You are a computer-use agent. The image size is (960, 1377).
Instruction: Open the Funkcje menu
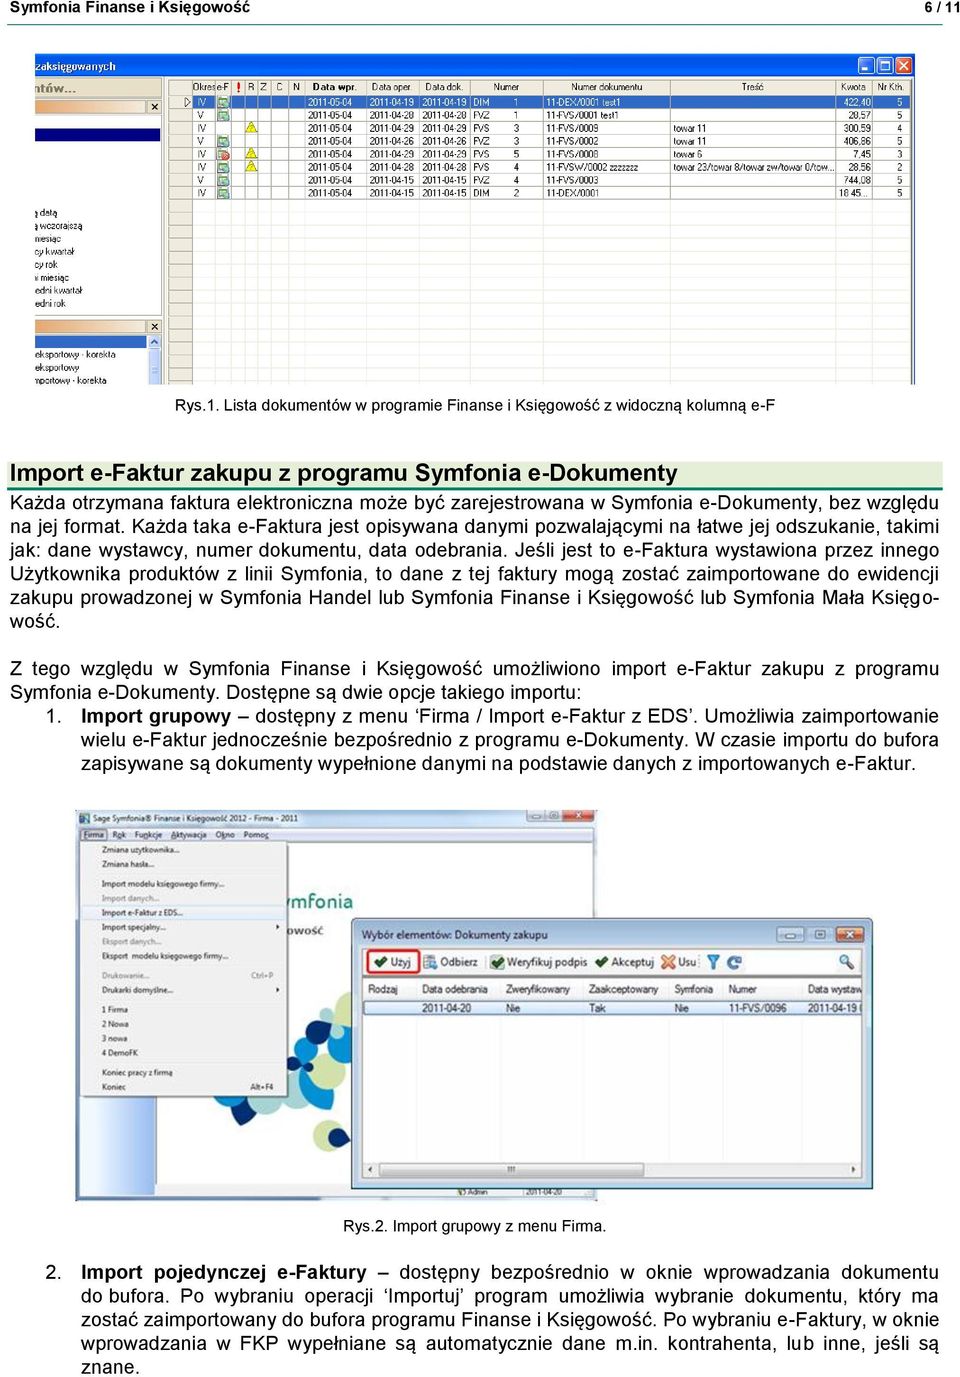coord(148,835)
